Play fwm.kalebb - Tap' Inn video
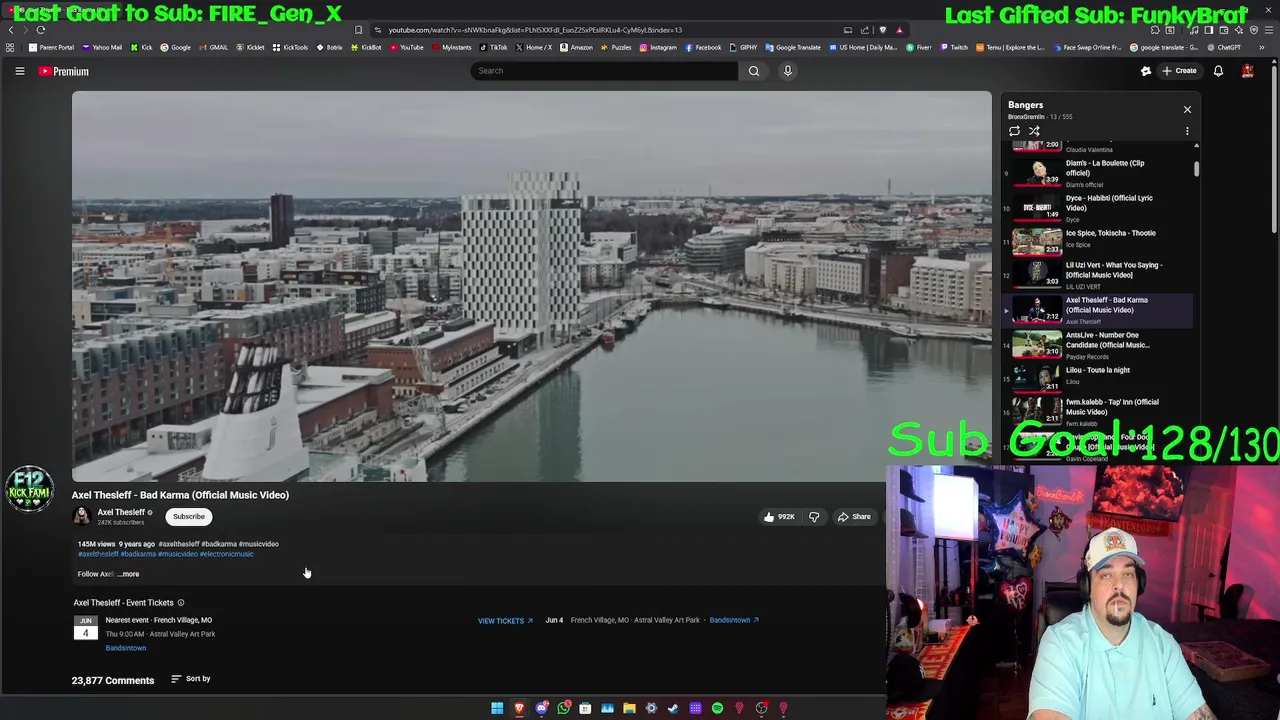This screenshot has width=1280, height=720. coord(1097,411)
